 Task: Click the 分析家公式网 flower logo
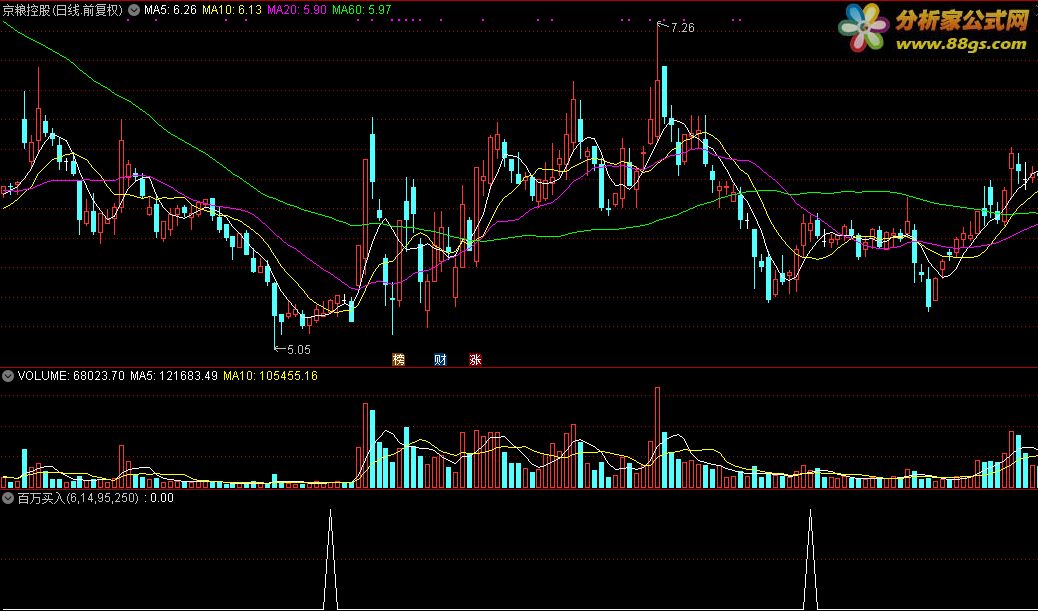[x=863, y=28]
